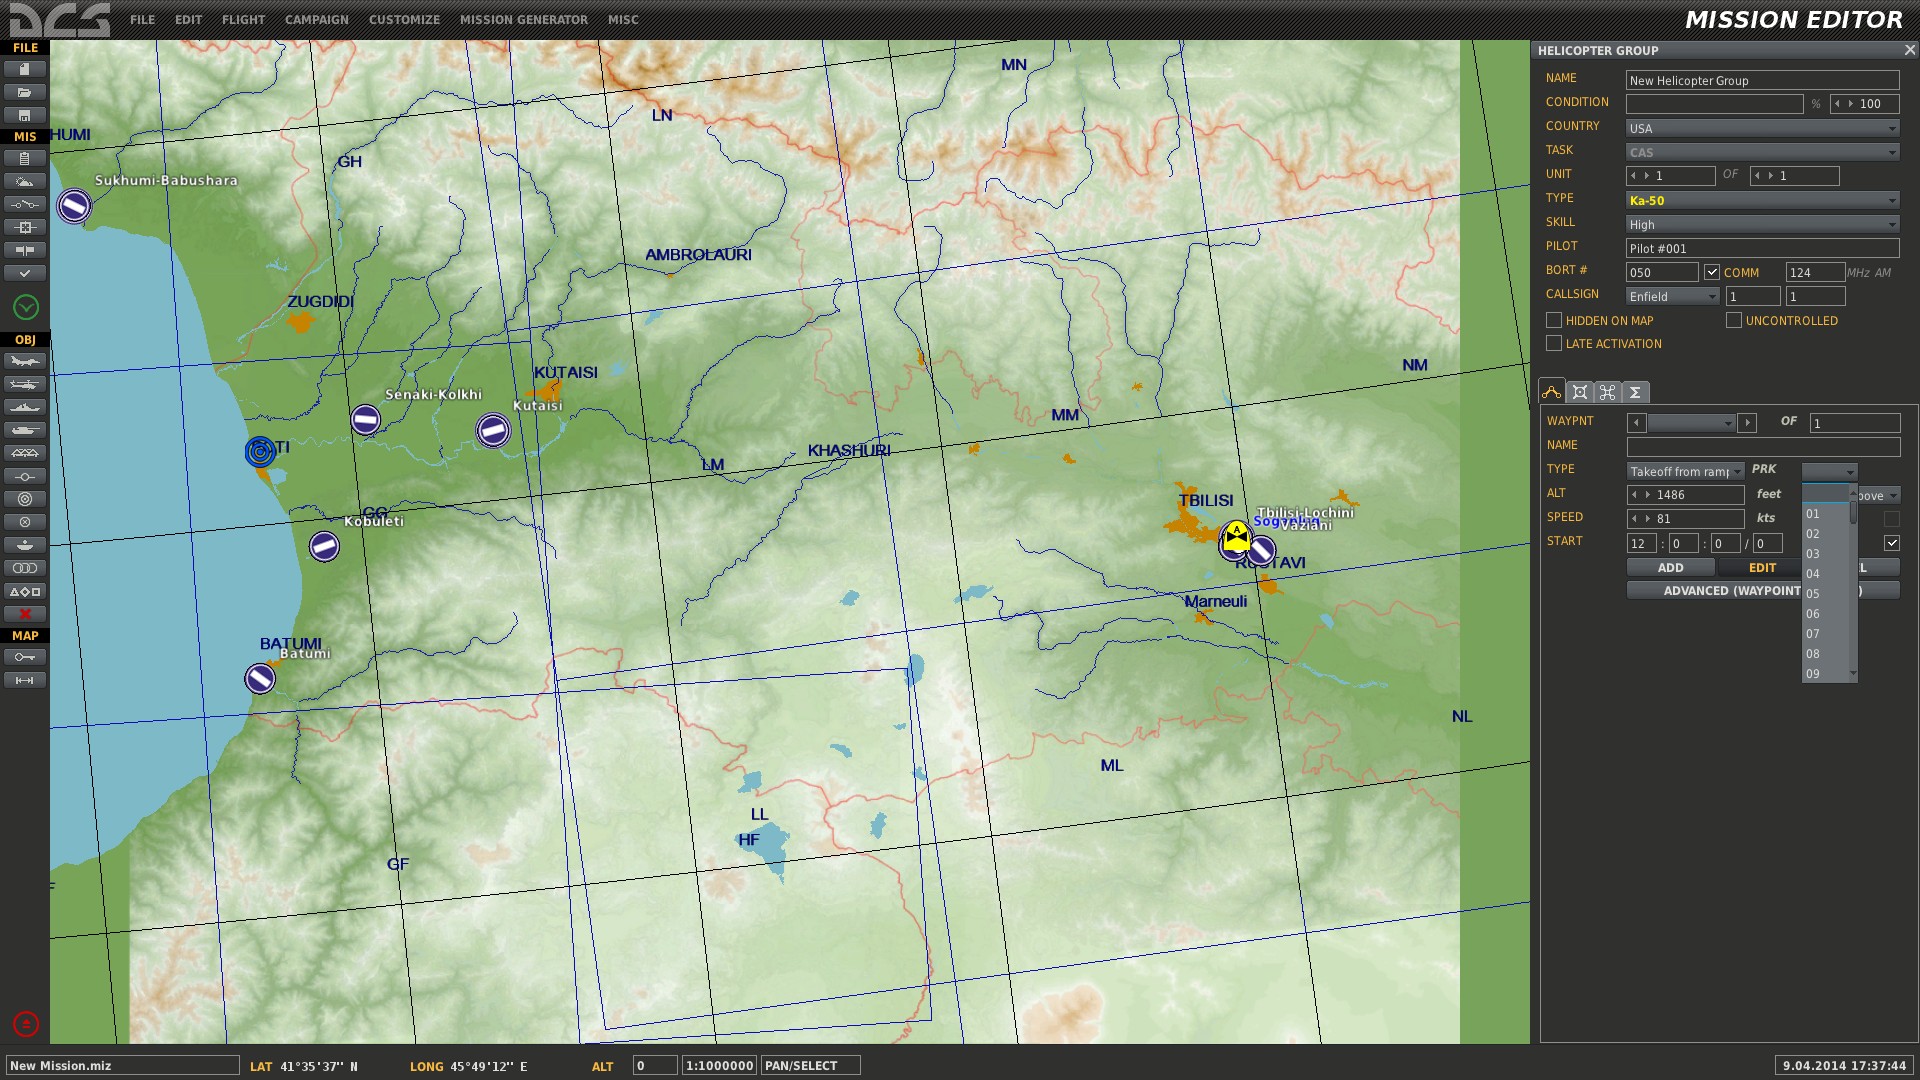Screen dimensions: 1920x1080
Task: Open the CAMPAIGN menu
Action: click(x=317, y=19)
